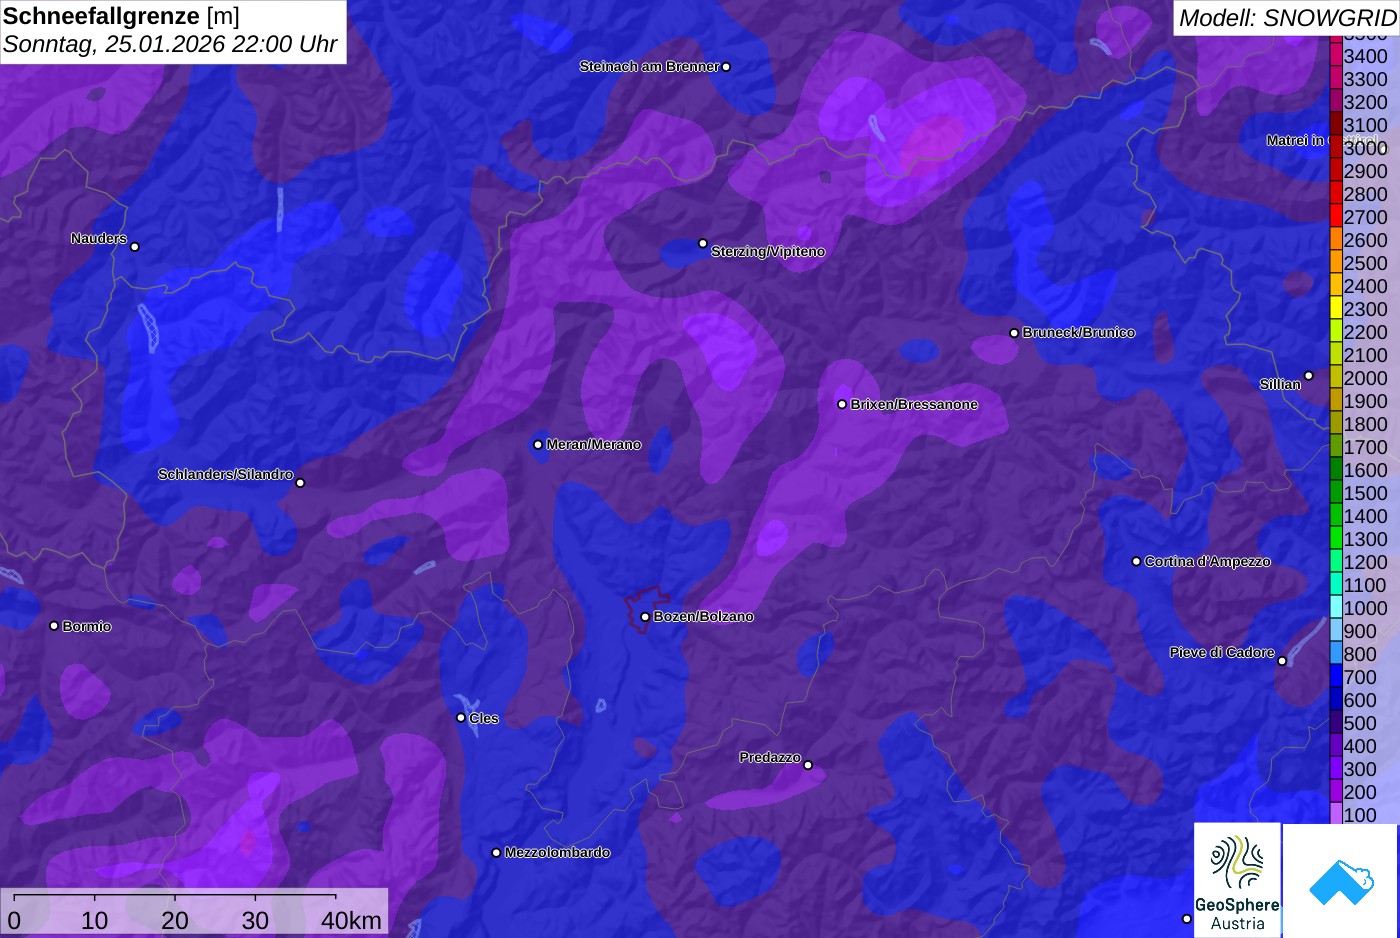Click the Steinach am Brenner marker dot
This screenshot has width=1400, height=938.
click(x=726, y=67)
